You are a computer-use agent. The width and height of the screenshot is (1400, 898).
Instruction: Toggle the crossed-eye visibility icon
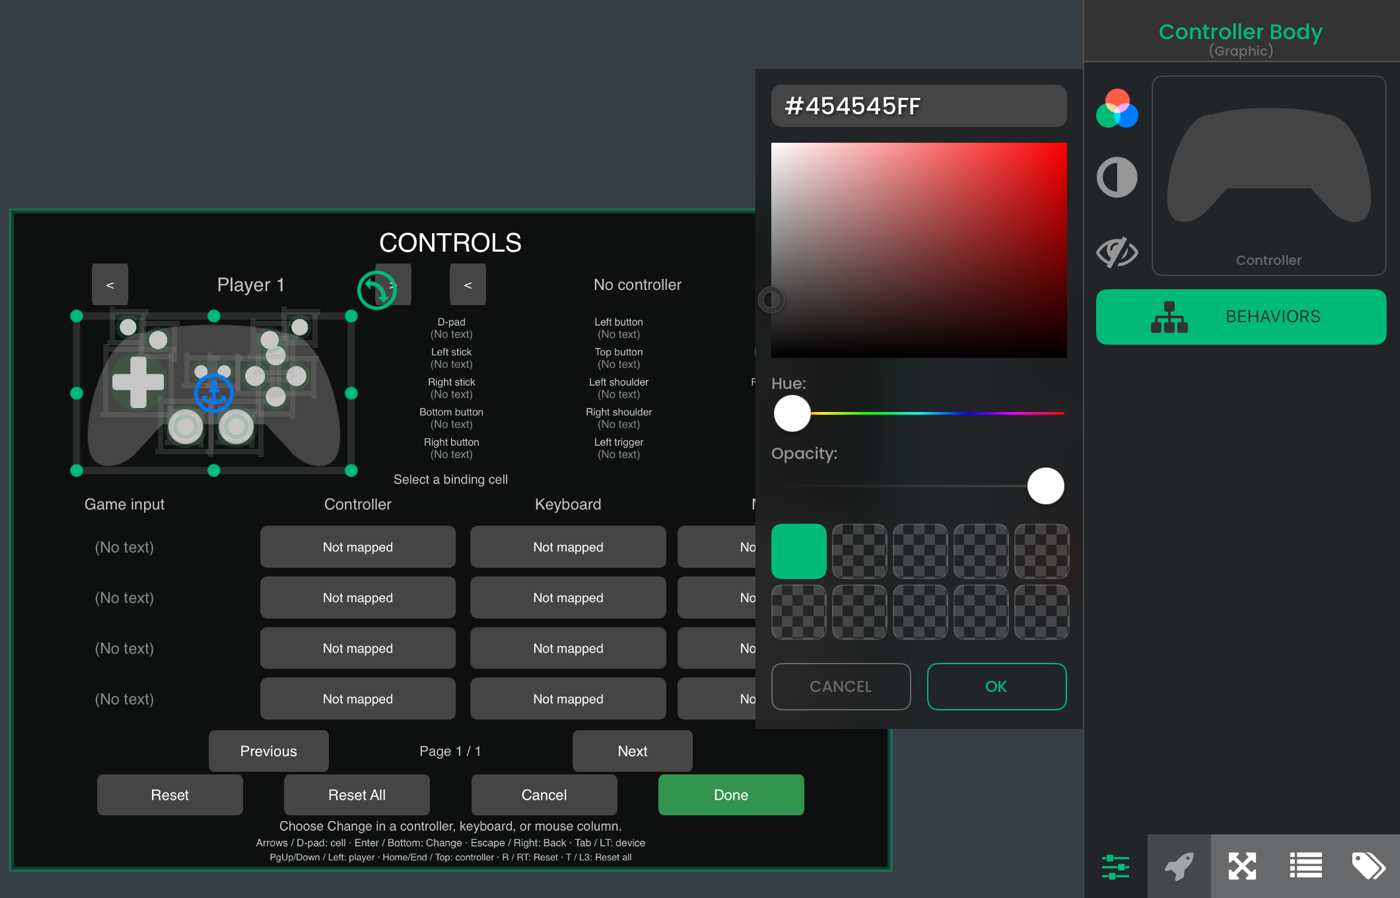point(1116,252)
